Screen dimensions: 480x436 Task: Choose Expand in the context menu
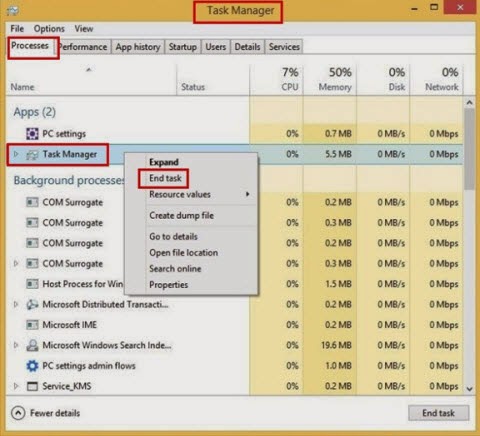164,162
